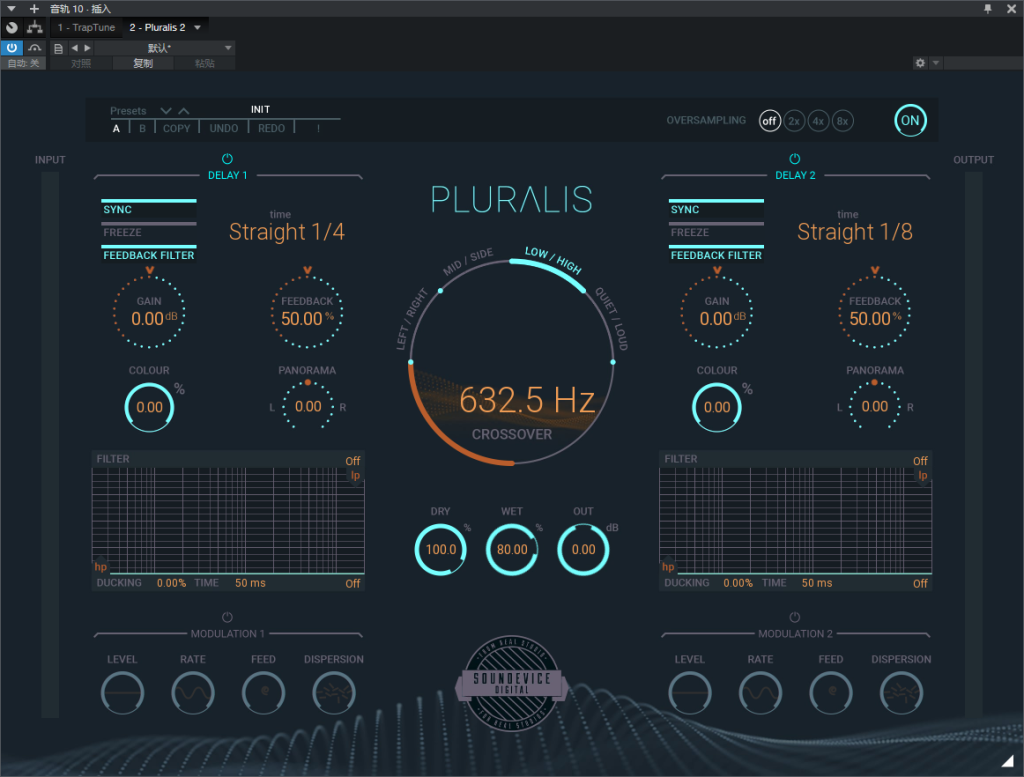The height and width of the screenshot is (777, 1024).
Task: Click the COPY button
Action: click(176, 129)
